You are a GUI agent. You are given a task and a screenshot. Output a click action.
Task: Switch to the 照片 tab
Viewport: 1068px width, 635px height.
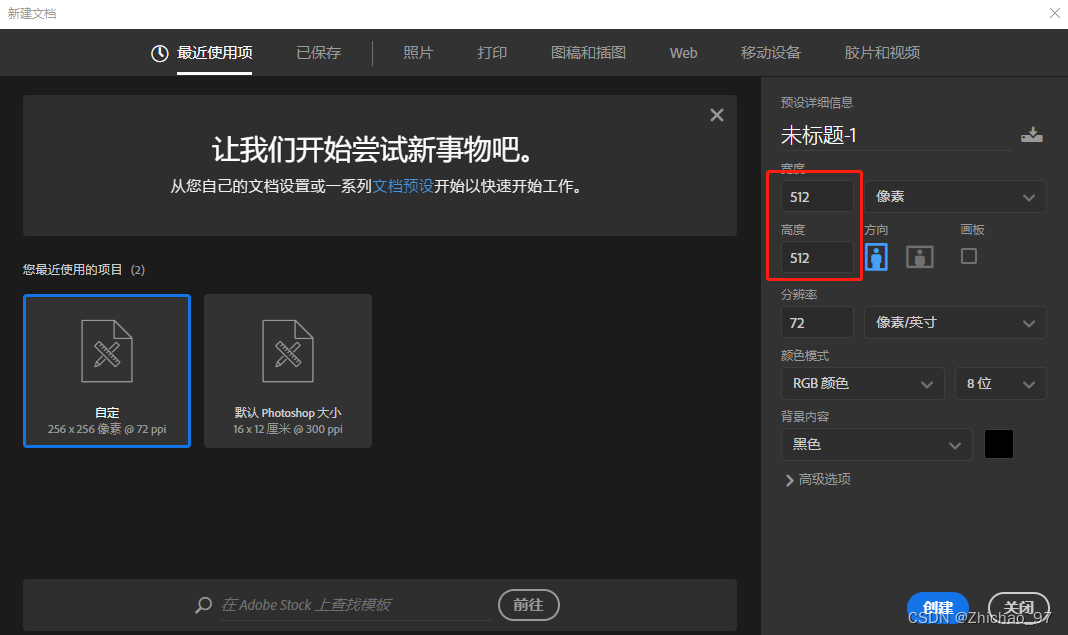[418, 53]
